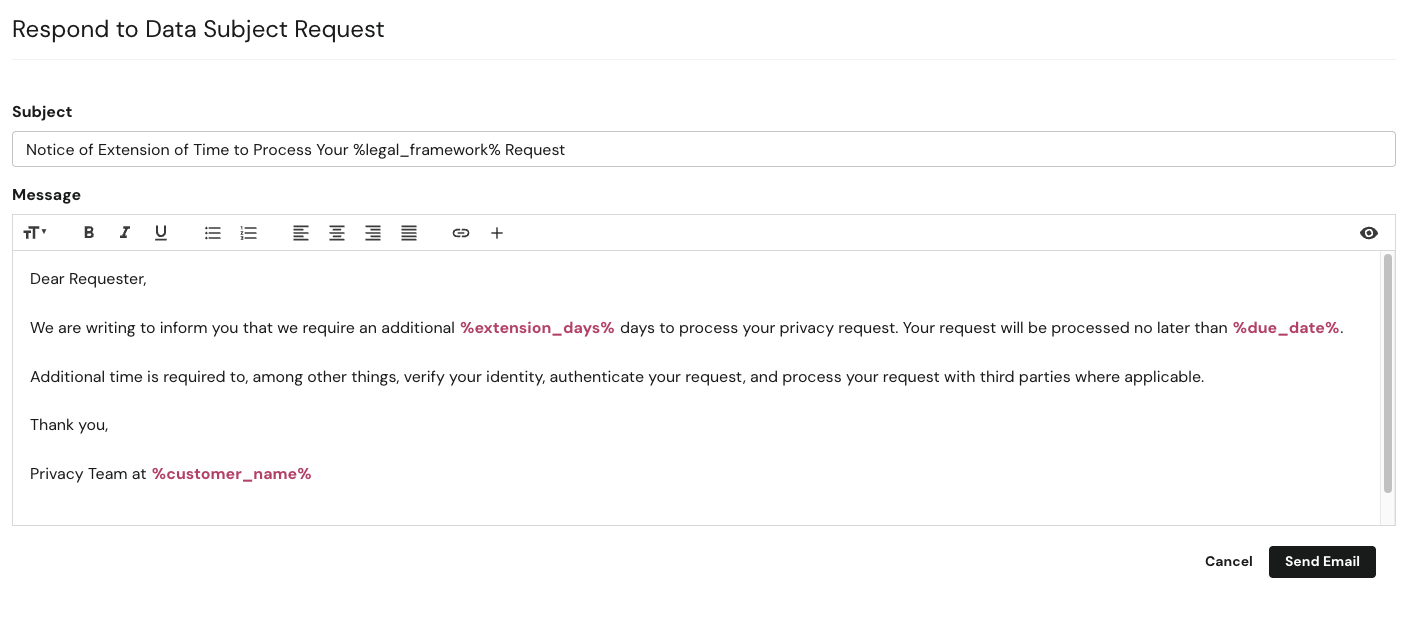Set left text alignment
The height and width of the screenshot is (619, 1410).
[x=300, y=232]
